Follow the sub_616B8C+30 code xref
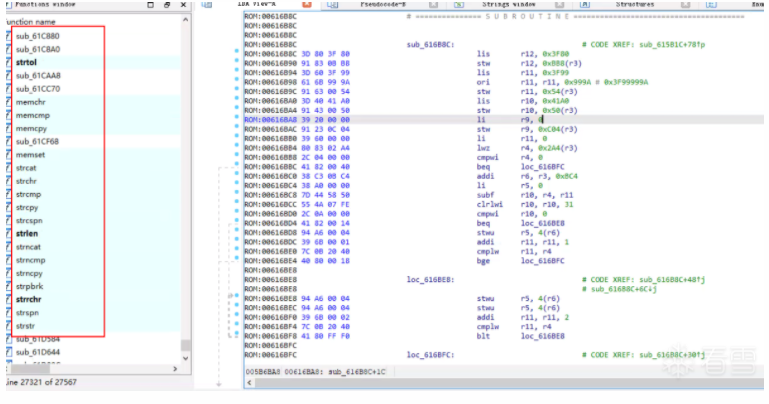769x404 pixels. click(672, 355)
